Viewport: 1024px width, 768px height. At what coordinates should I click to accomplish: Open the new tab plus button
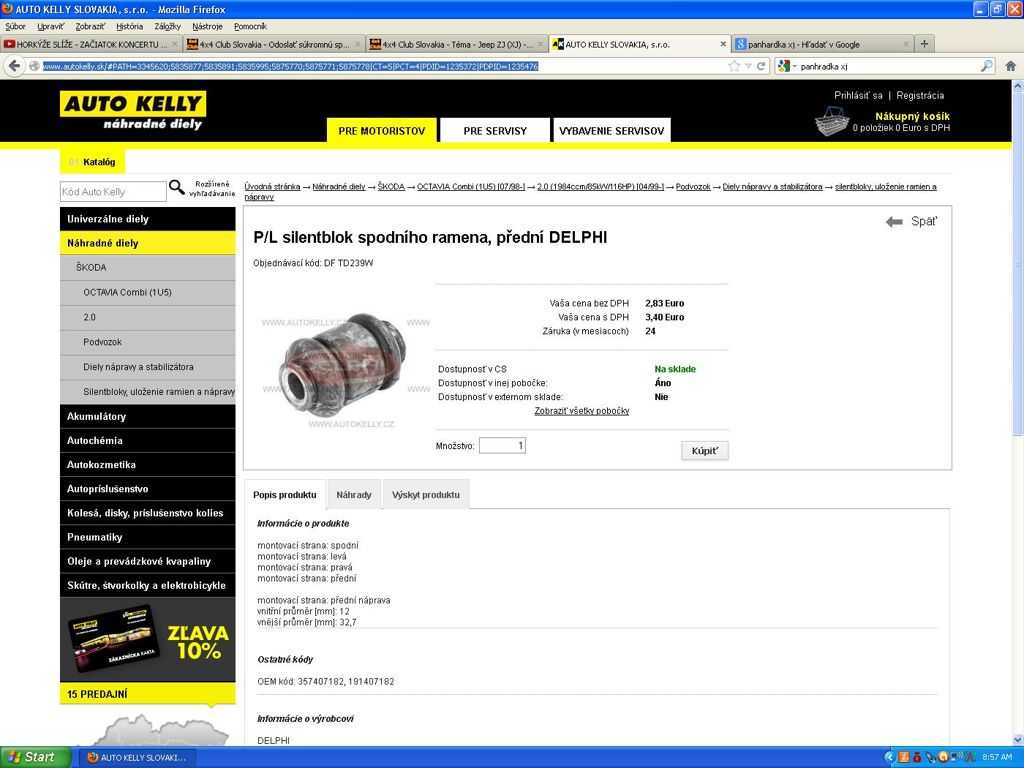(924, 44)
